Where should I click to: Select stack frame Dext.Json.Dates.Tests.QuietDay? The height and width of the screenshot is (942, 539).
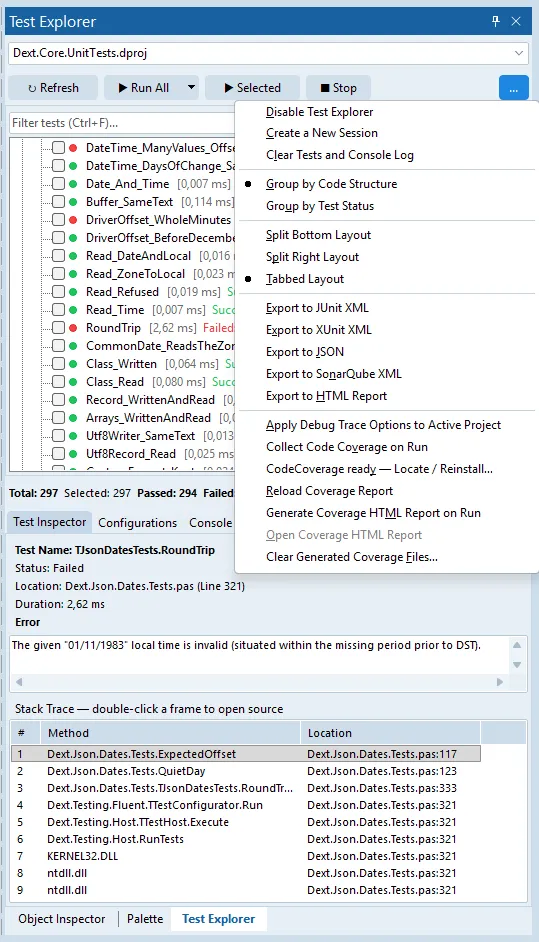[246, 771]
